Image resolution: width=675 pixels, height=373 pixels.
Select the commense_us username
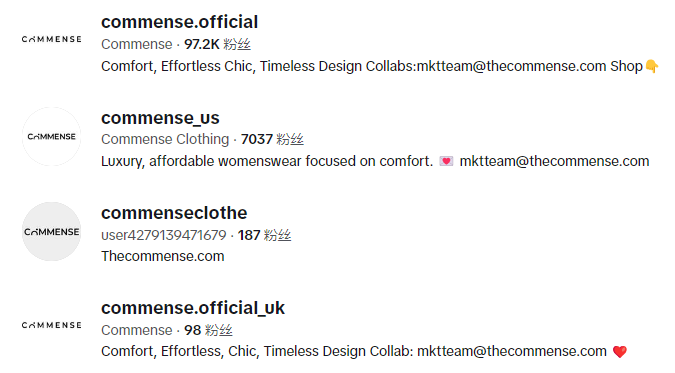(160, 118)
